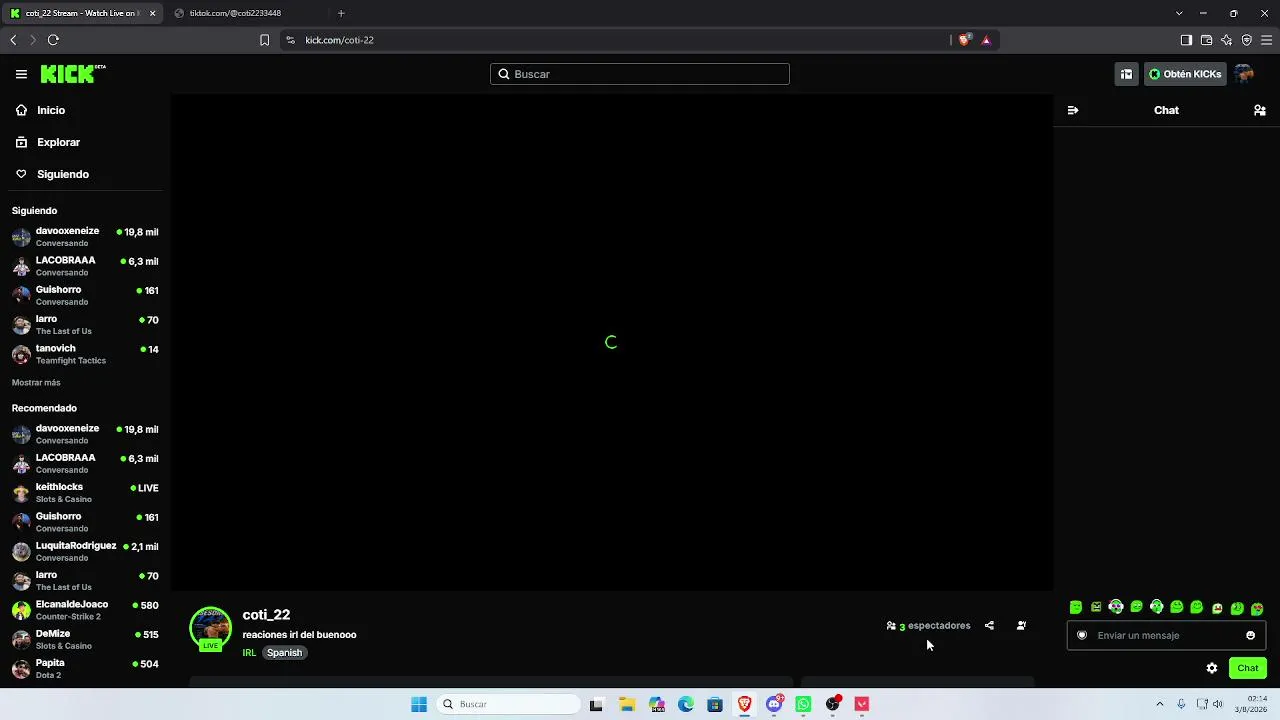
Task: Open Brave Wallet icon
Action: [1206, 40]
